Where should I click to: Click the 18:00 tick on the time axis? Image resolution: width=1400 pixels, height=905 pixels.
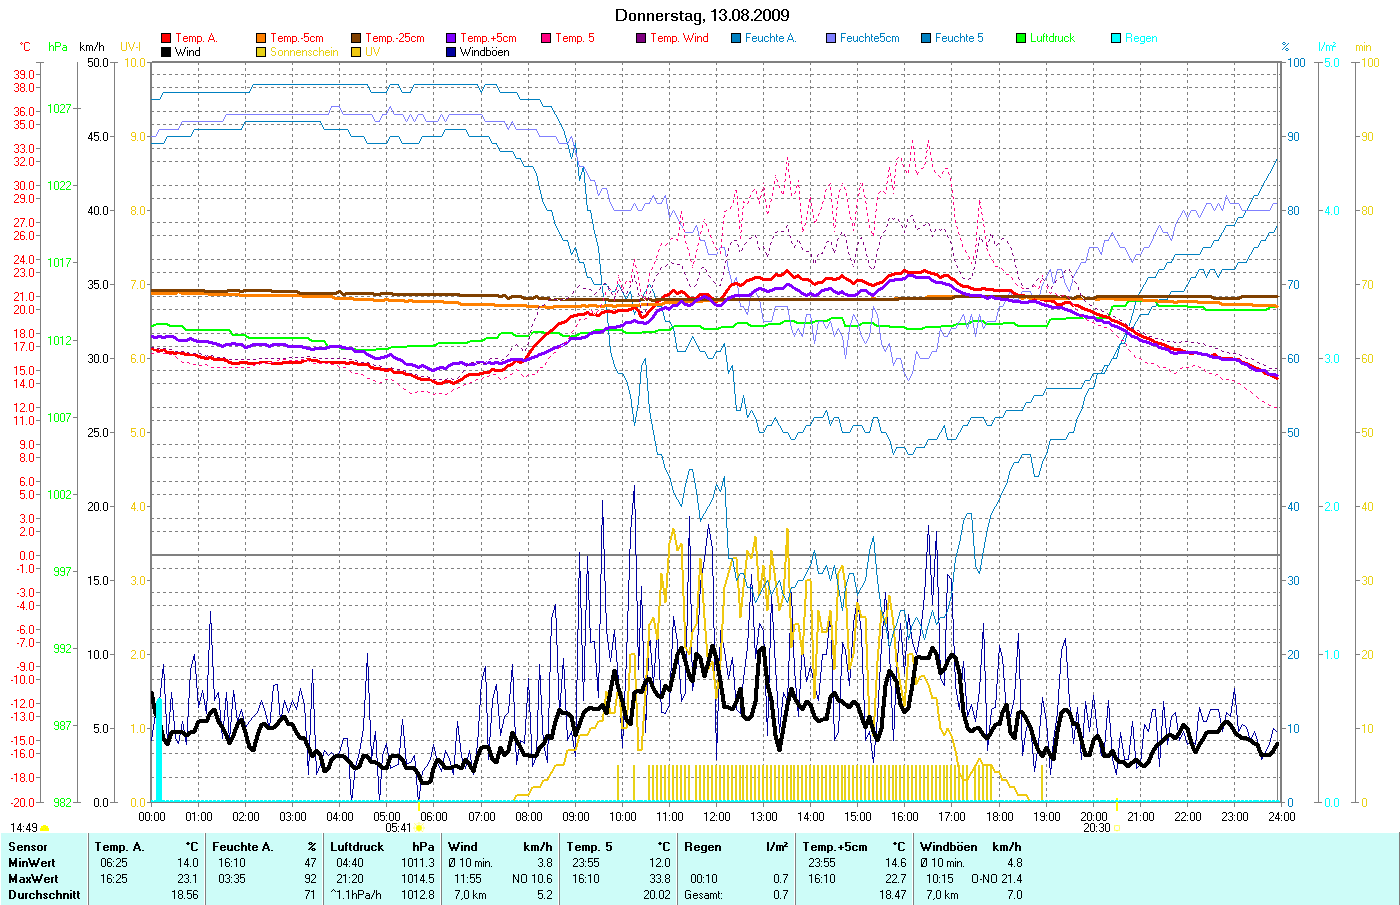pos(999,816)
